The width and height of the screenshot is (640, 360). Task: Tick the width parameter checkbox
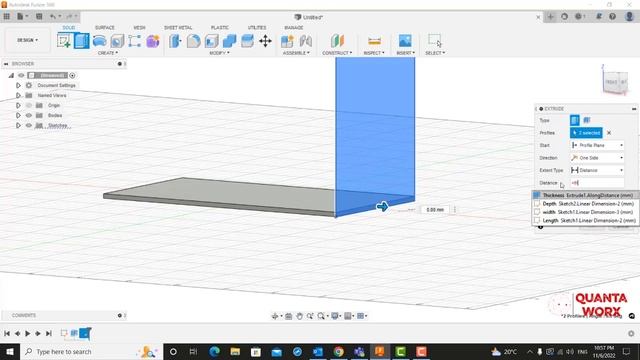click(537, 212)
